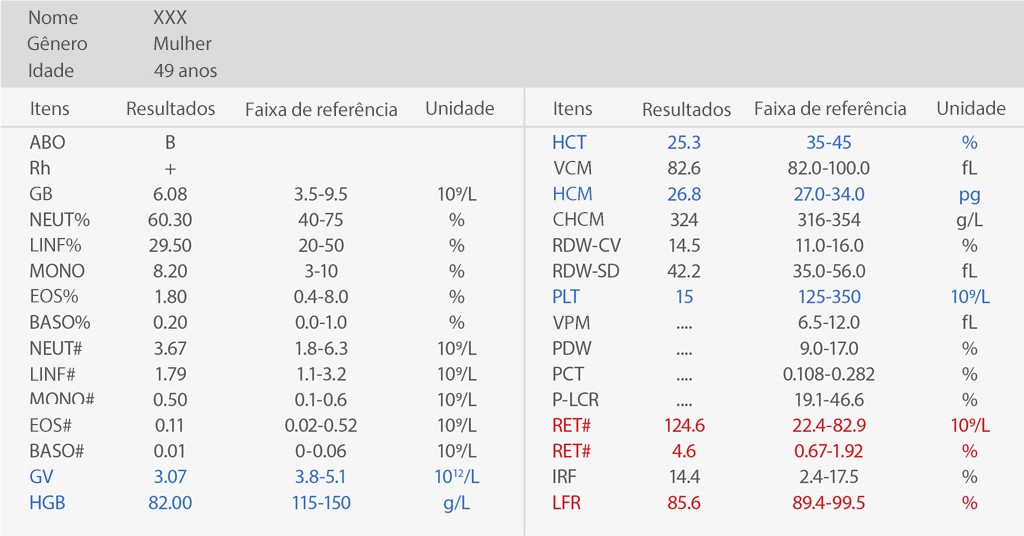The image size is (1024, 536).
Task: Select the HCM row label
Action: (572, 195)
